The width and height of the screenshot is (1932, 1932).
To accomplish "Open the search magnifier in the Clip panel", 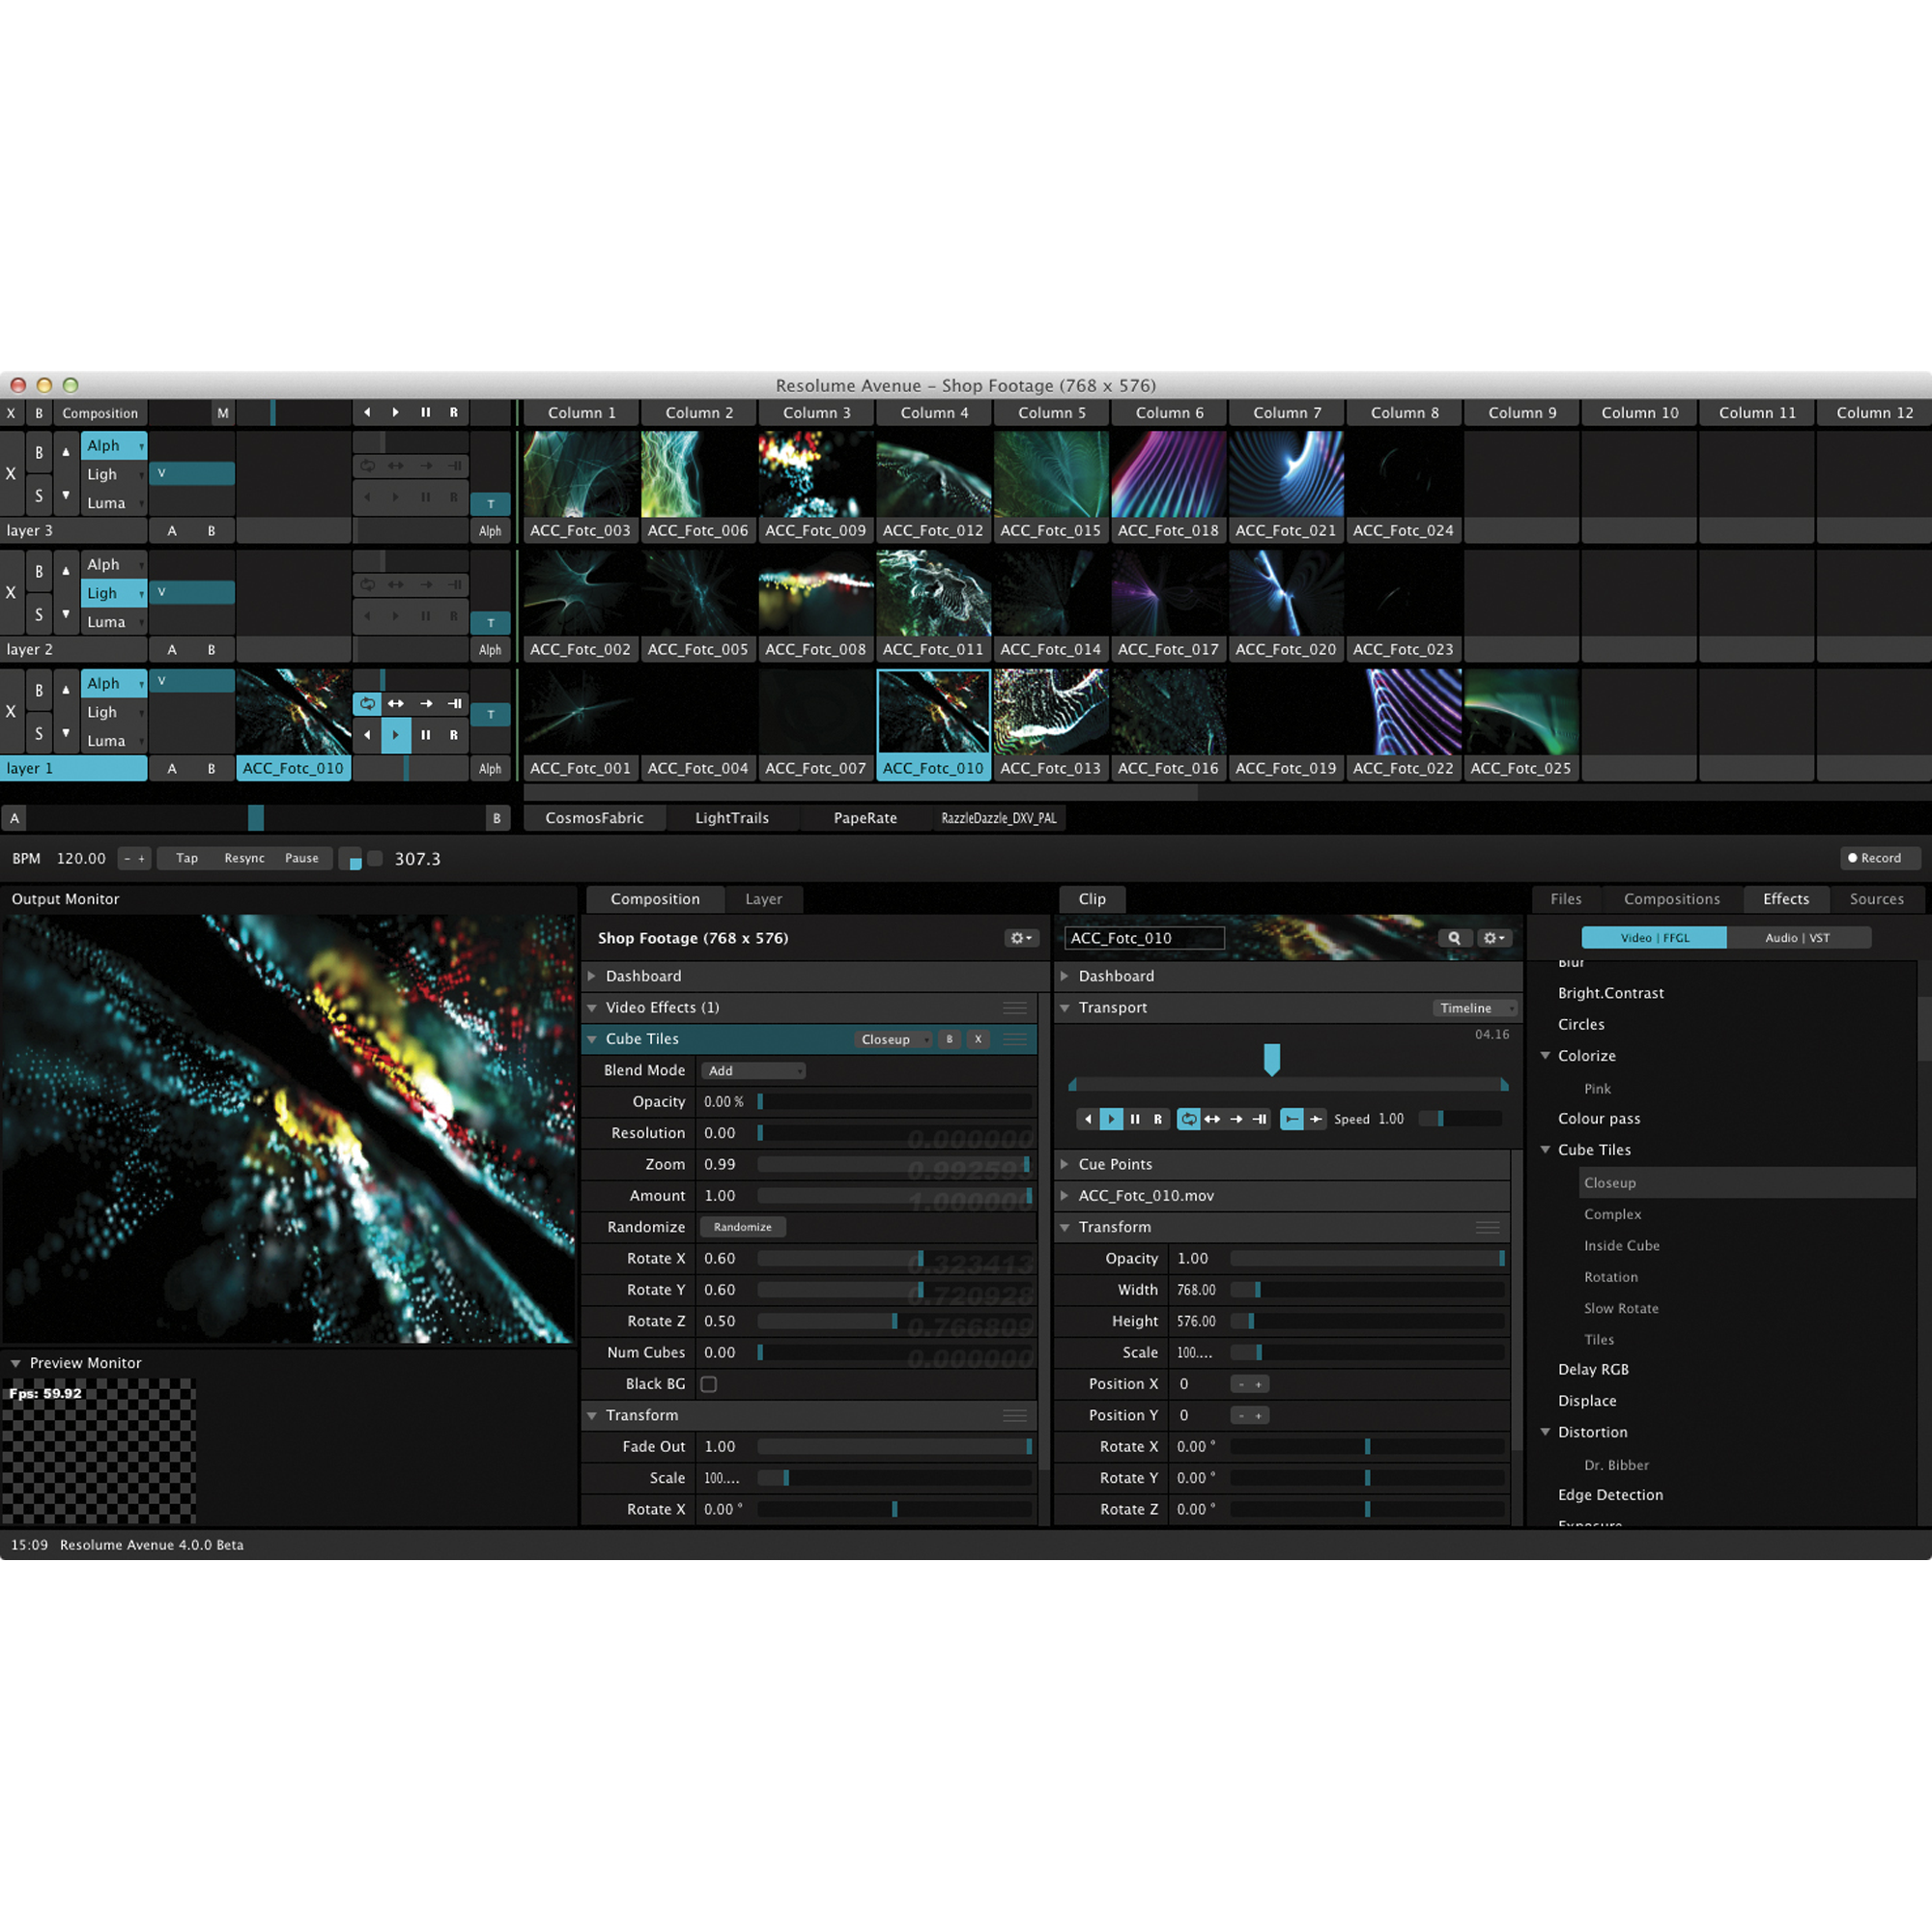I will [1455, 938].
